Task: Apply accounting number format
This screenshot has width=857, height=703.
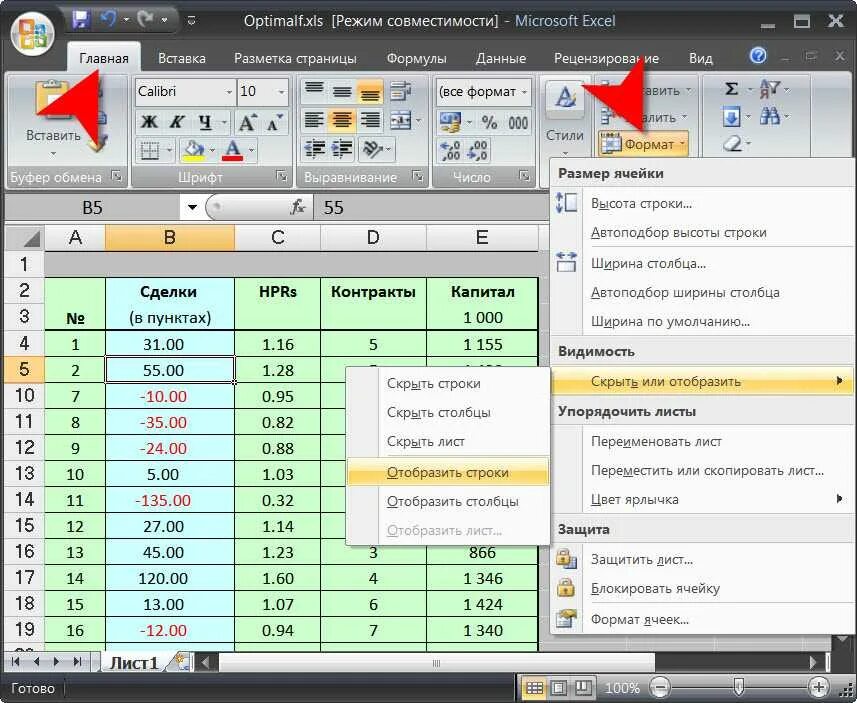Action: click(450, 122)
